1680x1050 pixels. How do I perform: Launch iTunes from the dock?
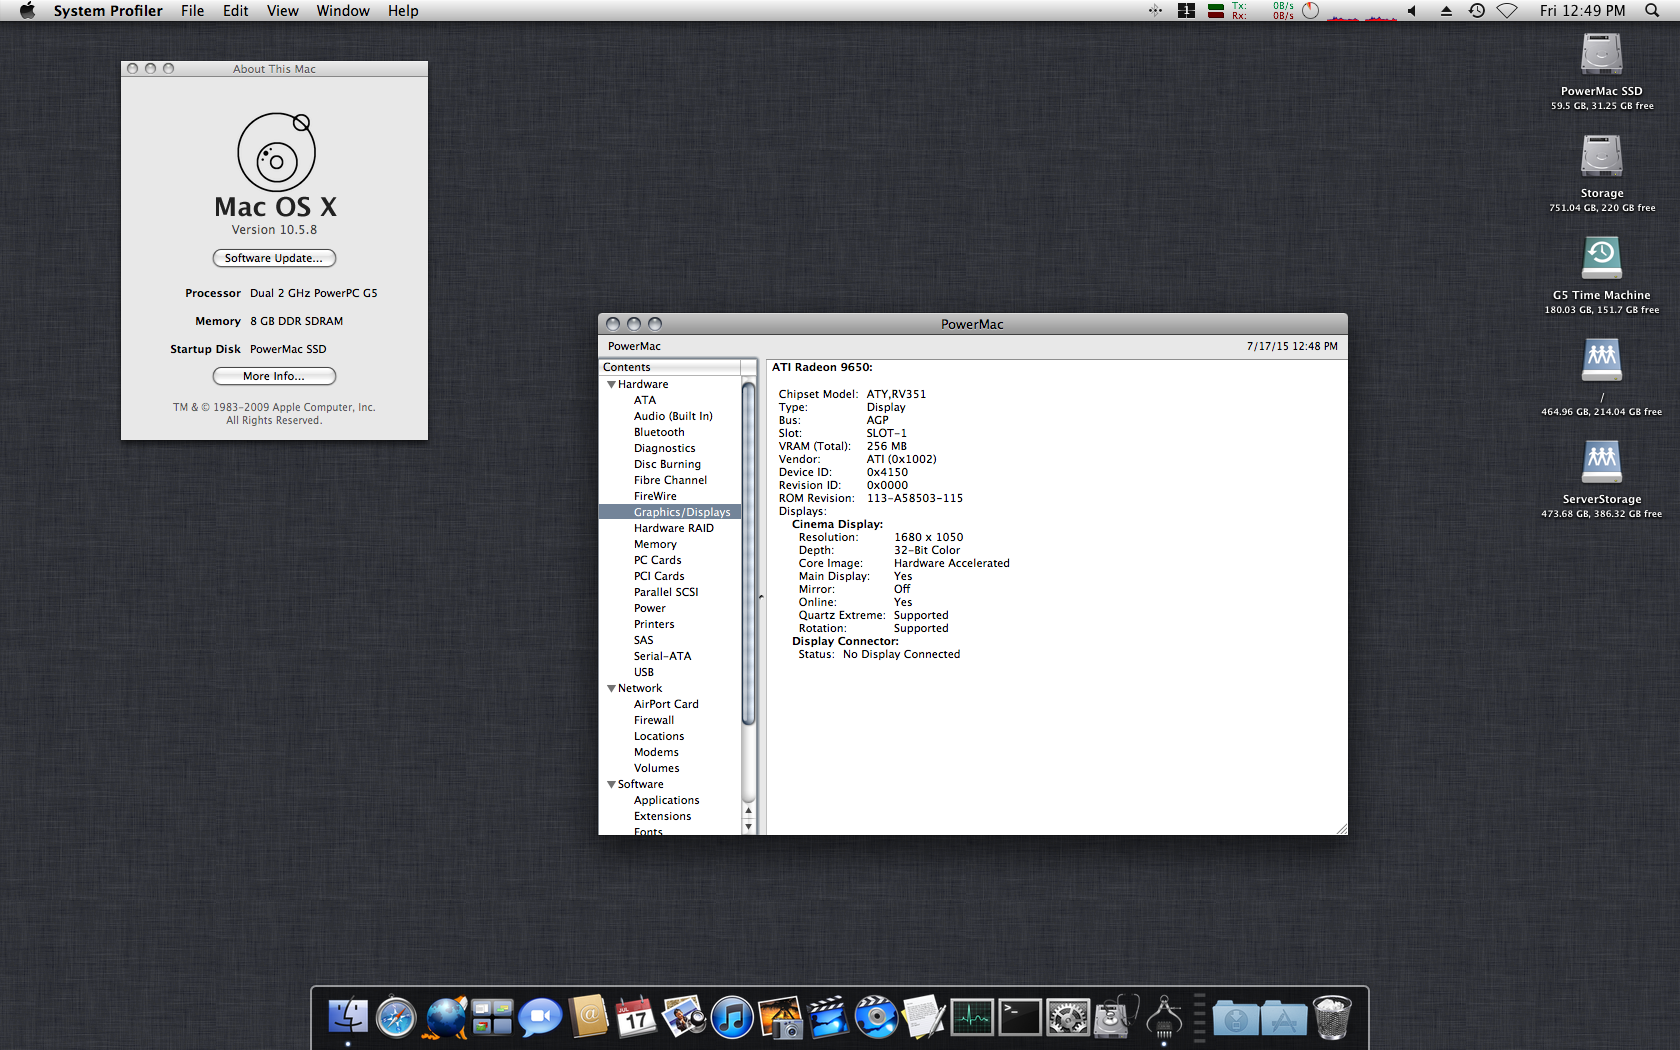732,1018
